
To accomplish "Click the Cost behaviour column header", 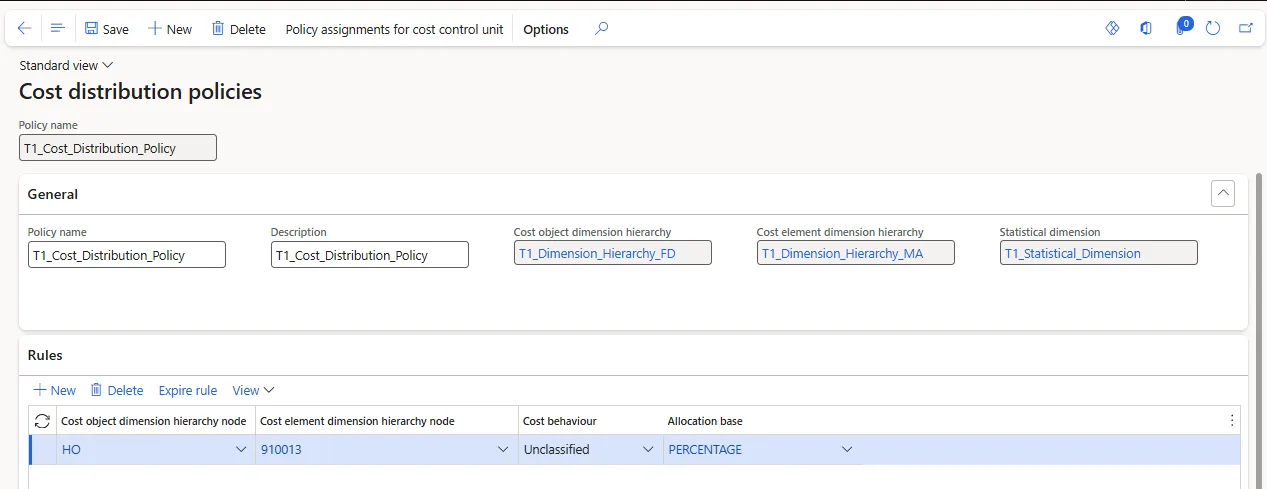I will (560, 421).
